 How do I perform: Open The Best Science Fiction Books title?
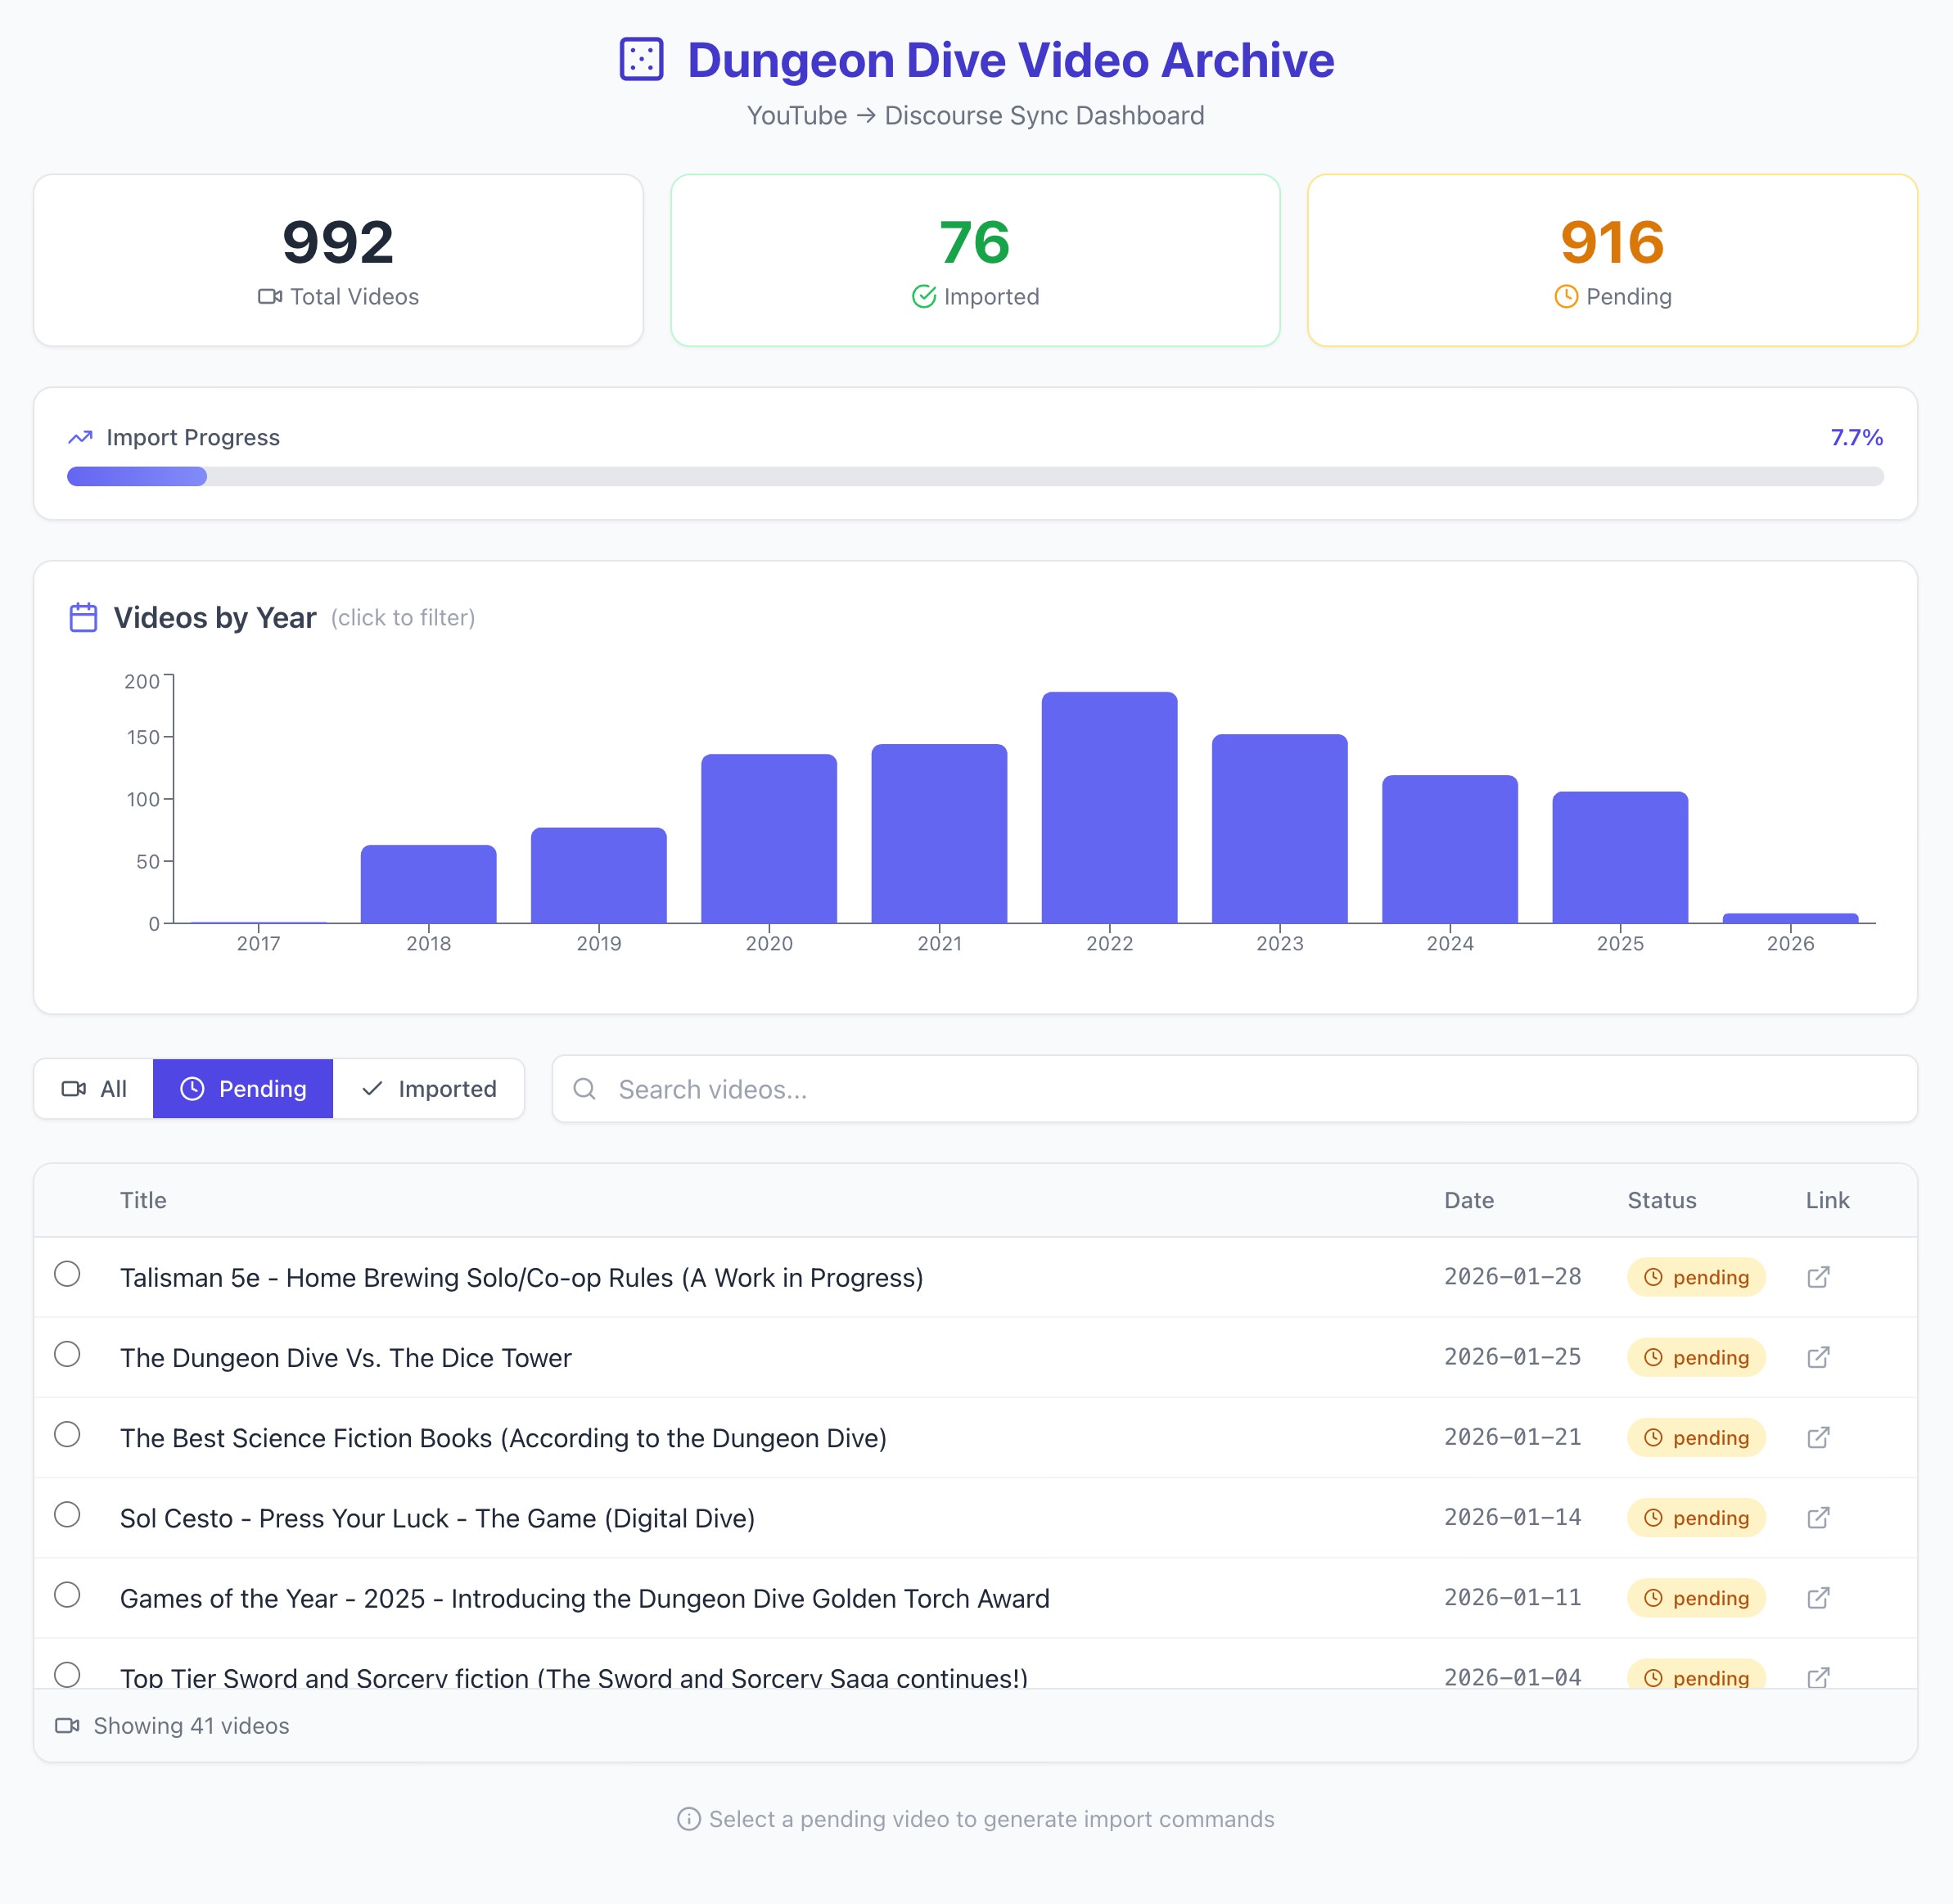[503, 1438]
